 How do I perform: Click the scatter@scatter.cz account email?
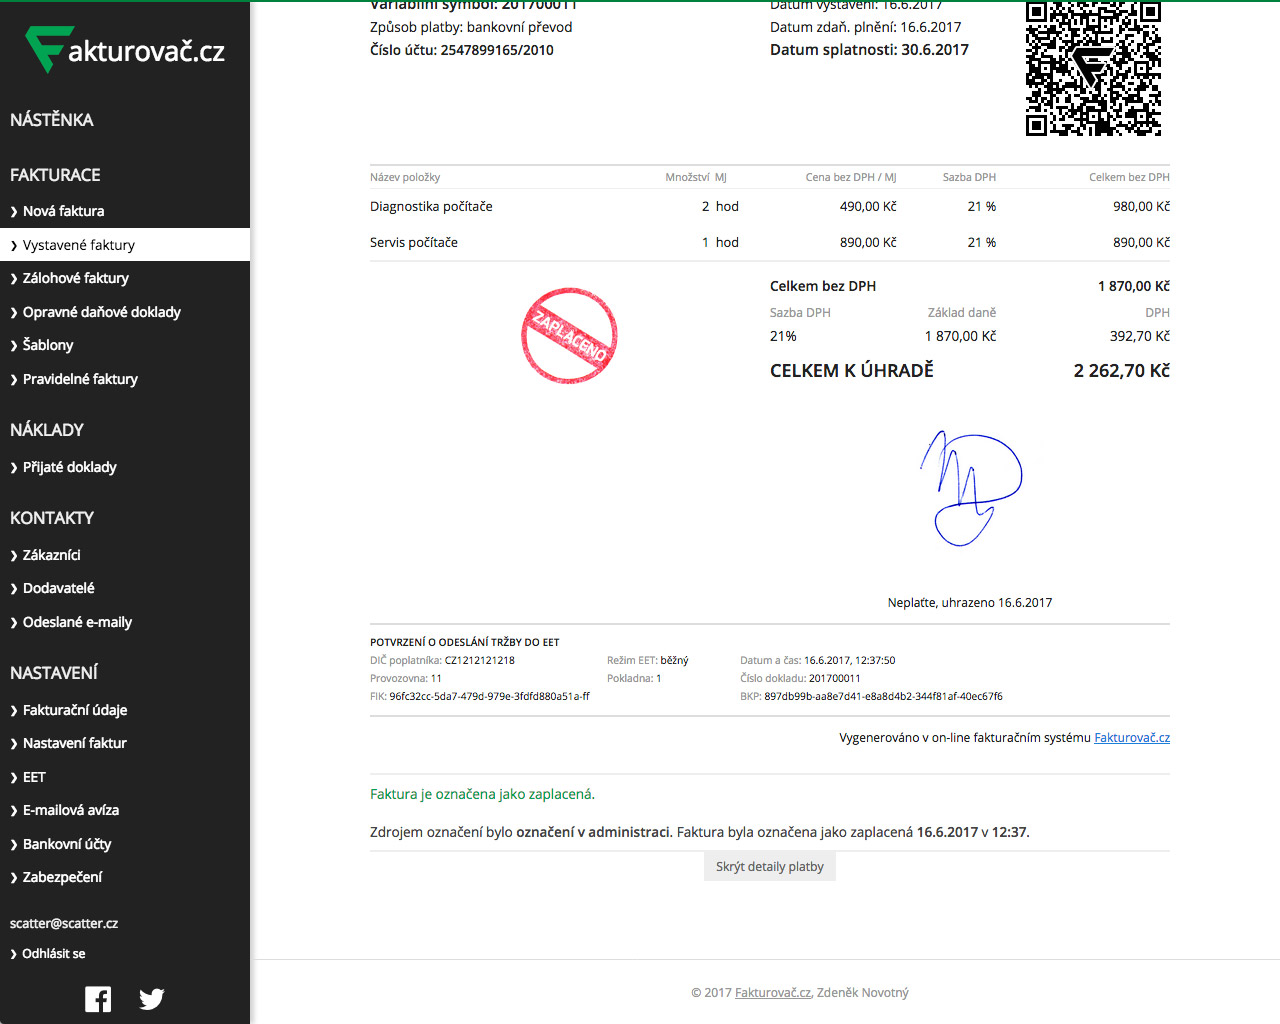point(63,923)
